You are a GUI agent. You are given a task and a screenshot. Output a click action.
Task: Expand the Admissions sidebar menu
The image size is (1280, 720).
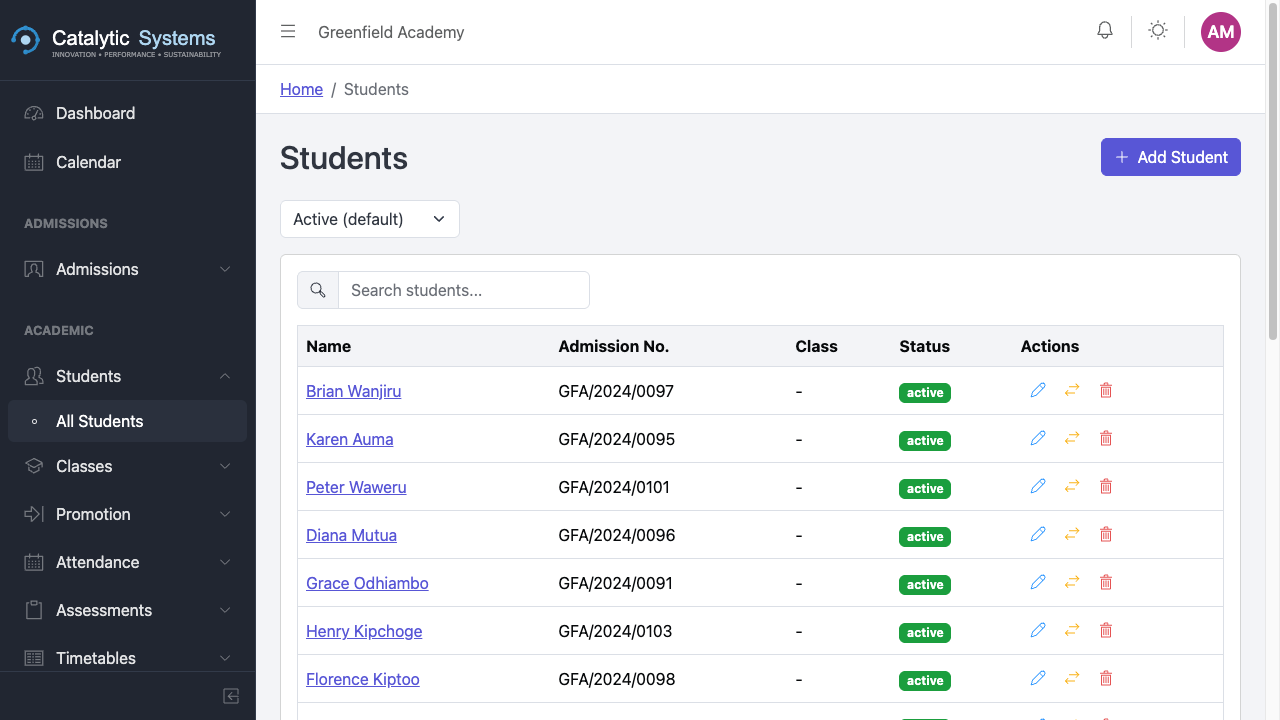pos(128,269)
